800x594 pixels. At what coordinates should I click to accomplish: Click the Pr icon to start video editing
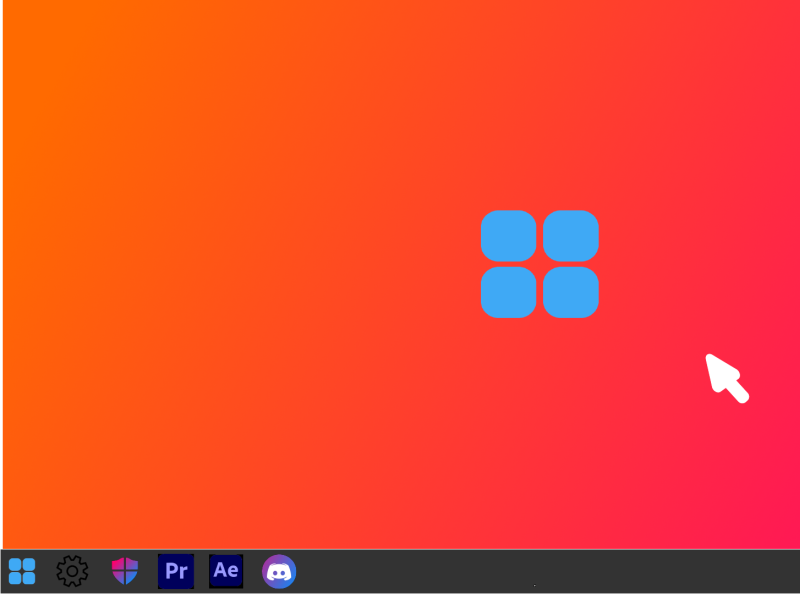[176, 571]
